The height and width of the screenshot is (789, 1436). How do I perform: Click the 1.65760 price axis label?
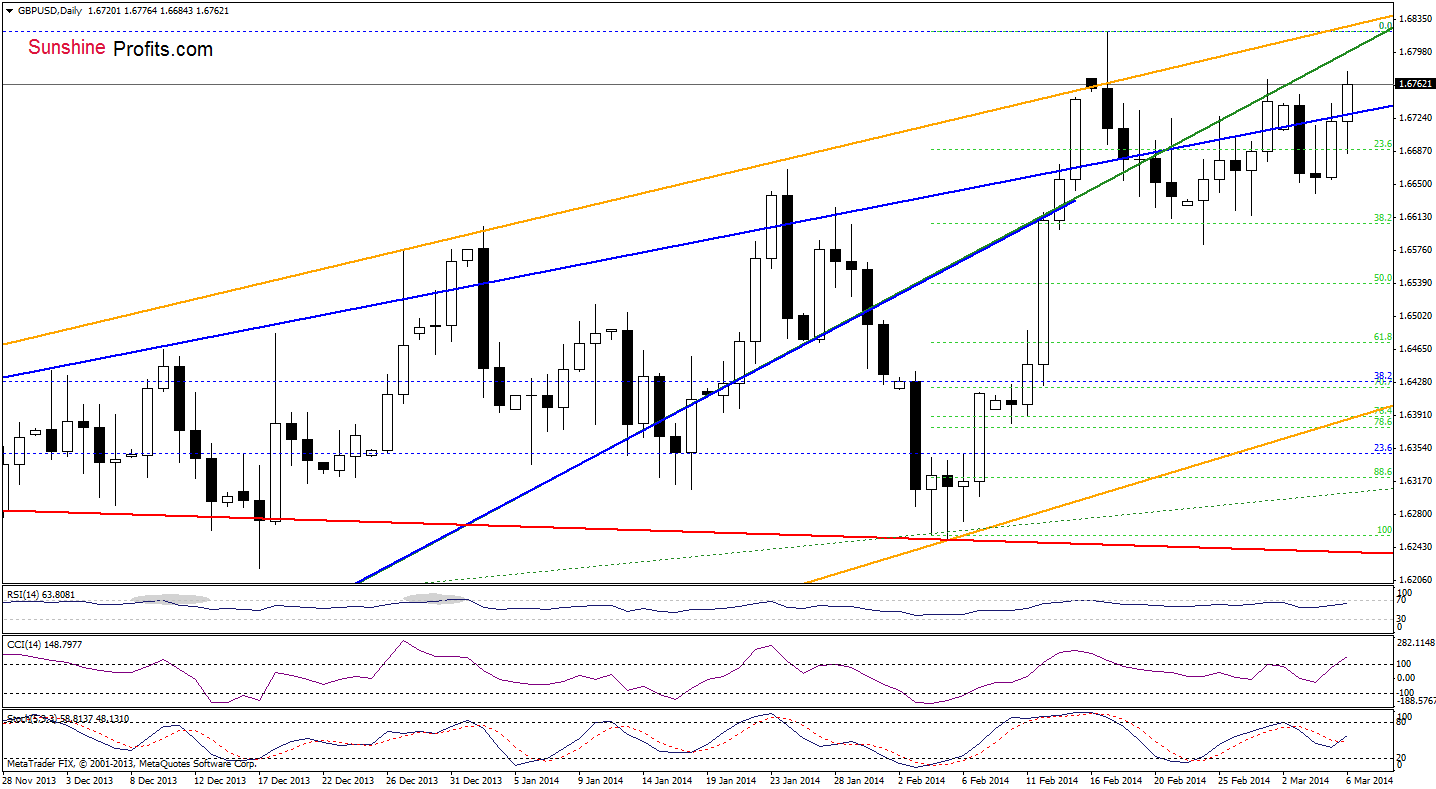point(1415,250)
